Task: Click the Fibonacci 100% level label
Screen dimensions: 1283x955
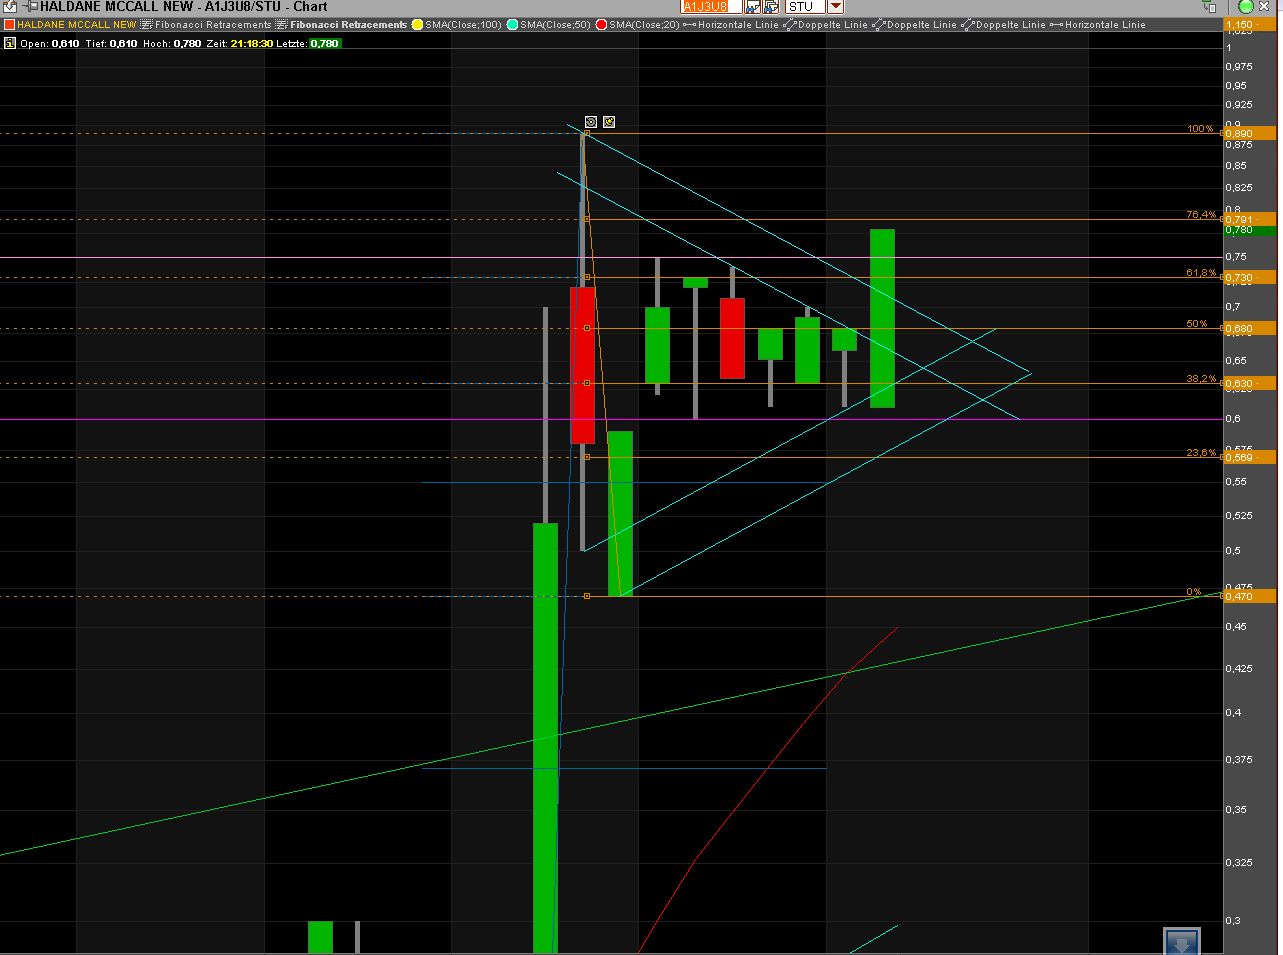Action: click(1200, 129)
